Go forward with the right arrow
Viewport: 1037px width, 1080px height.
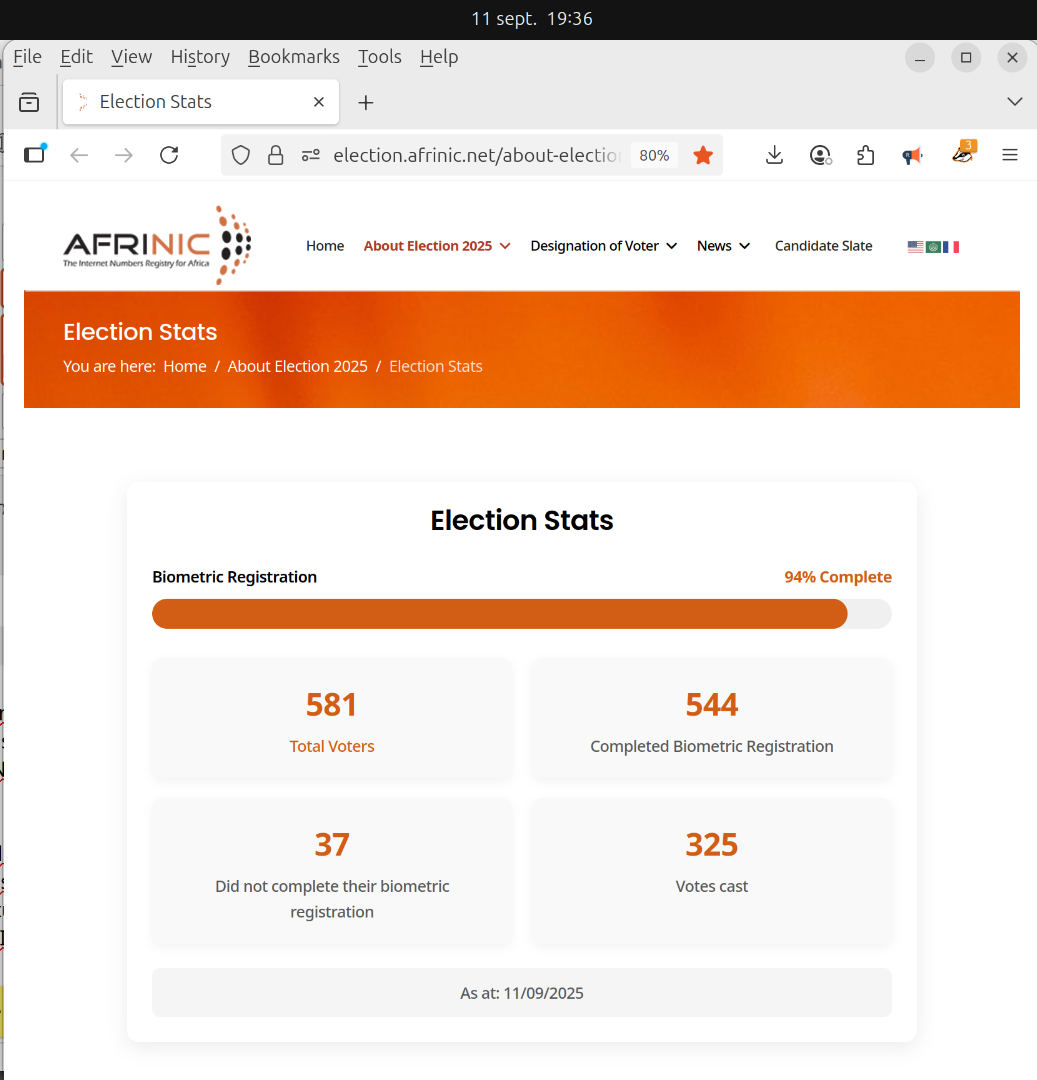point(124,155)
